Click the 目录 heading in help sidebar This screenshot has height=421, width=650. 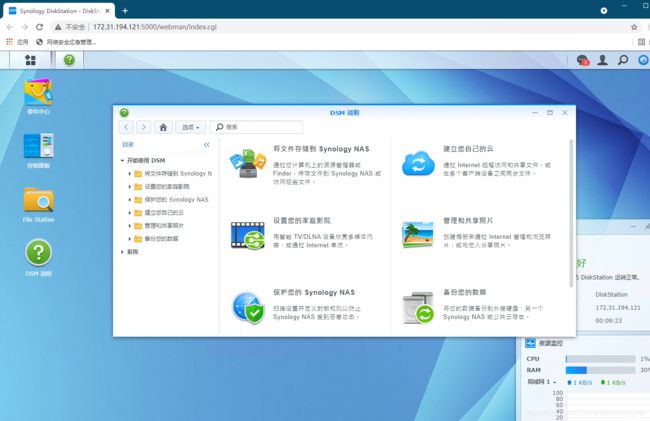pos(128,145)
